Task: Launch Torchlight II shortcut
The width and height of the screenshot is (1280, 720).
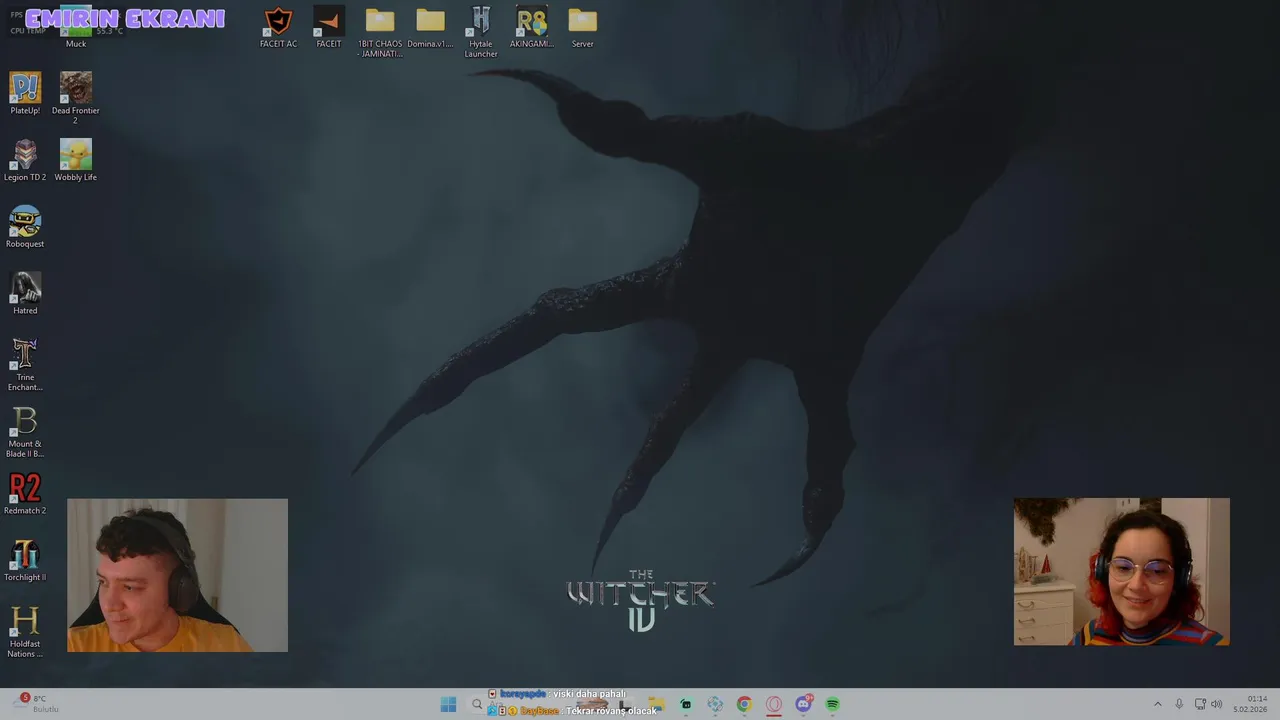Action: pyautogui.click(x=25, y=561)
